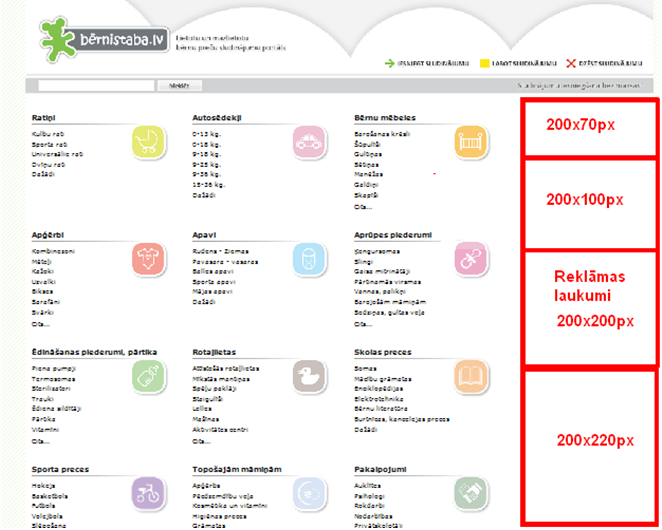This screenshot has width=662, height=530.
Task: Open the Skolas preces heading
Action: point(383,352)
